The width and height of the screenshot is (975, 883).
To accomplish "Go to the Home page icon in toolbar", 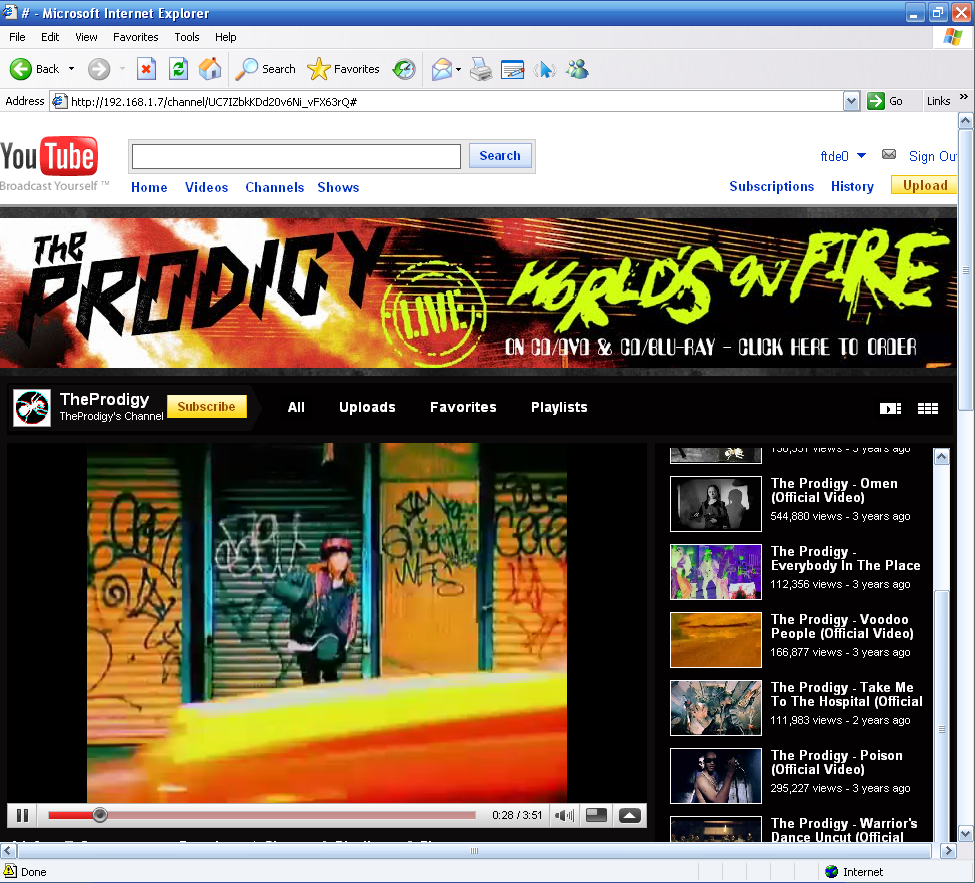I will (210, 69).
